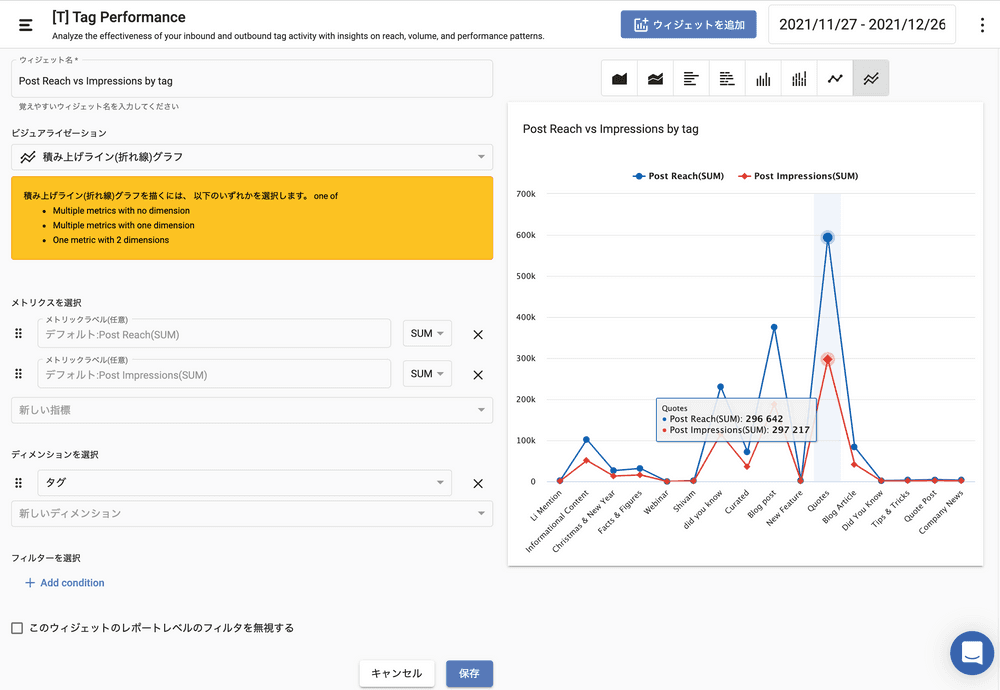Open the visualization type dropdown

[252, 157]
